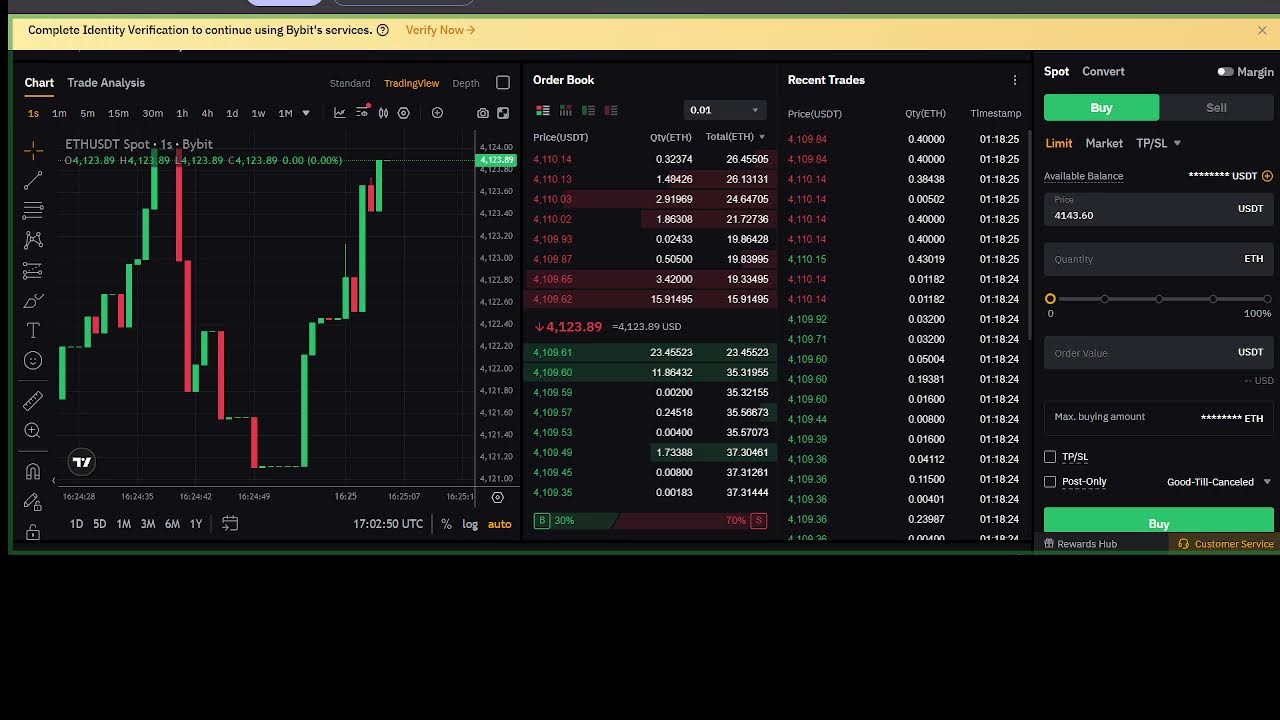
Task: Toggle percent scale on chart
Action: pos(446,524)
